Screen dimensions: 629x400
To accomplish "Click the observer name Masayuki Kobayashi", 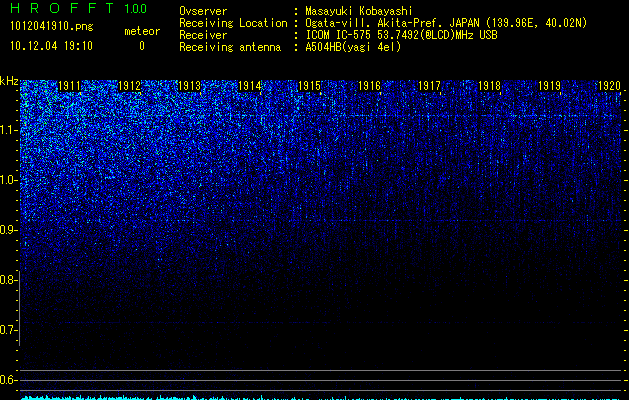I will pos(359,11).
